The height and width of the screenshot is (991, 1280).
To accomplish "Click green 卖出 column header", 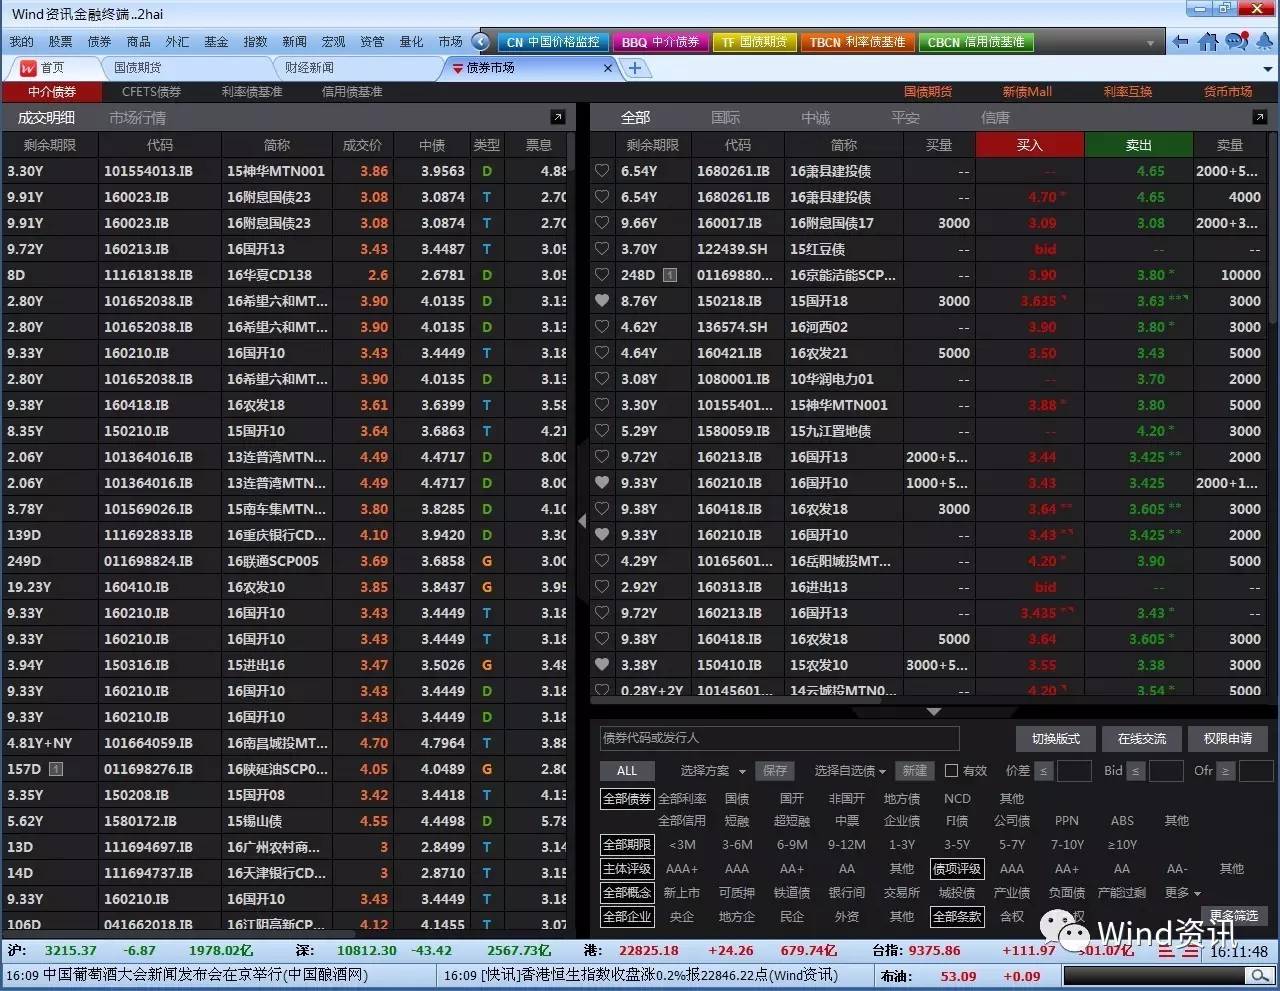I will [1138, 145].
